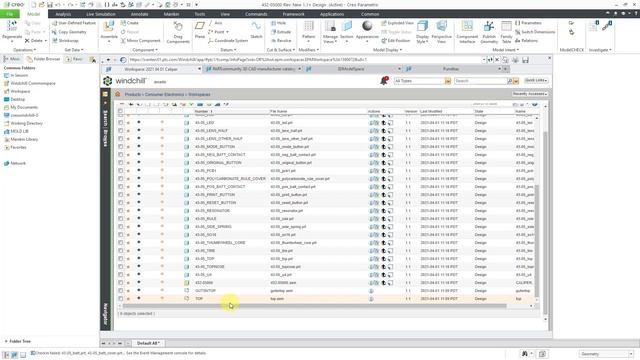Click the Open folder icon in quick access toolbar
Viewport: 640px width, 360px height.
(42, 5)
